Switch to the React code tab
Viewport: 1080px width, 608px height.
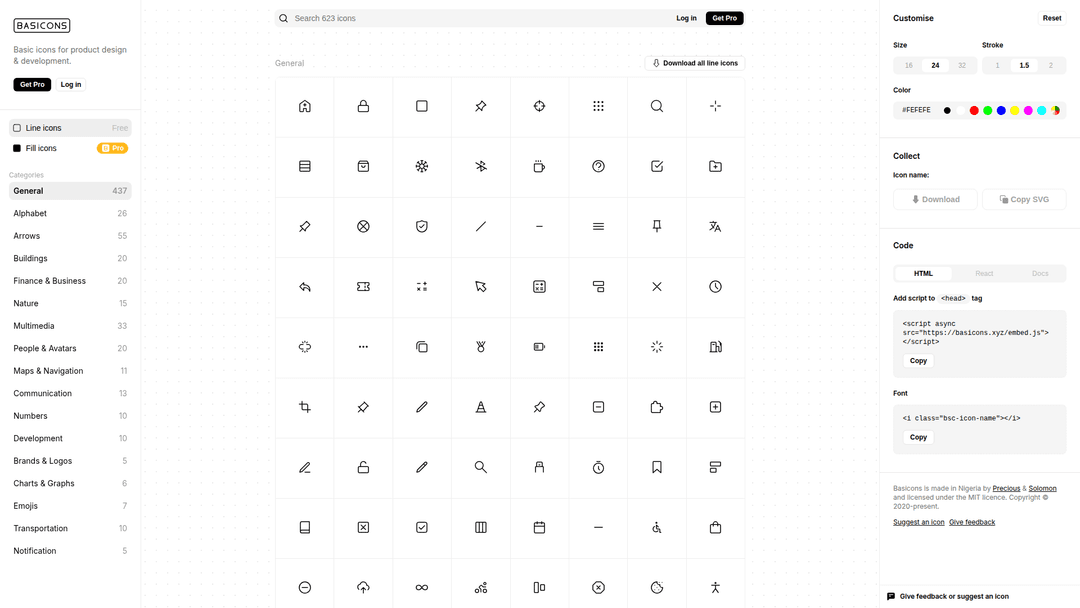984,273
